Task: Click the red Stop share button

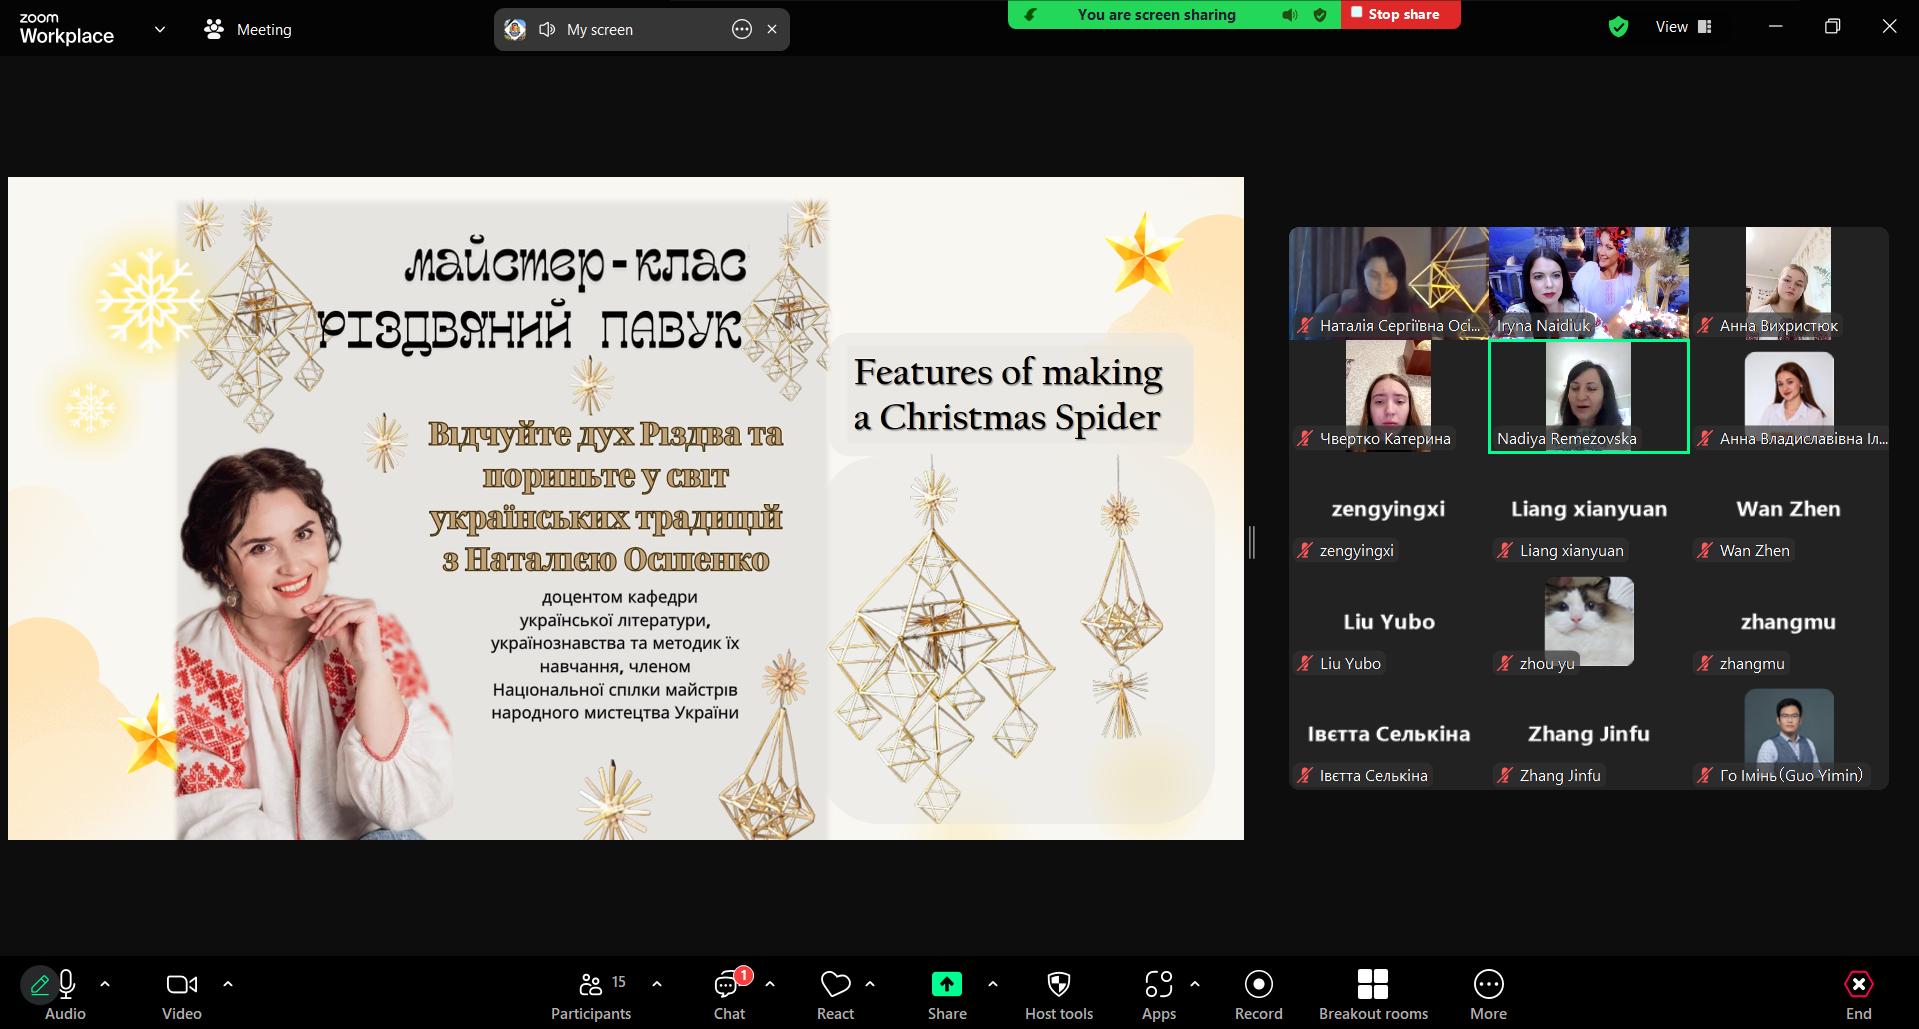Action: coord(1400,14)
